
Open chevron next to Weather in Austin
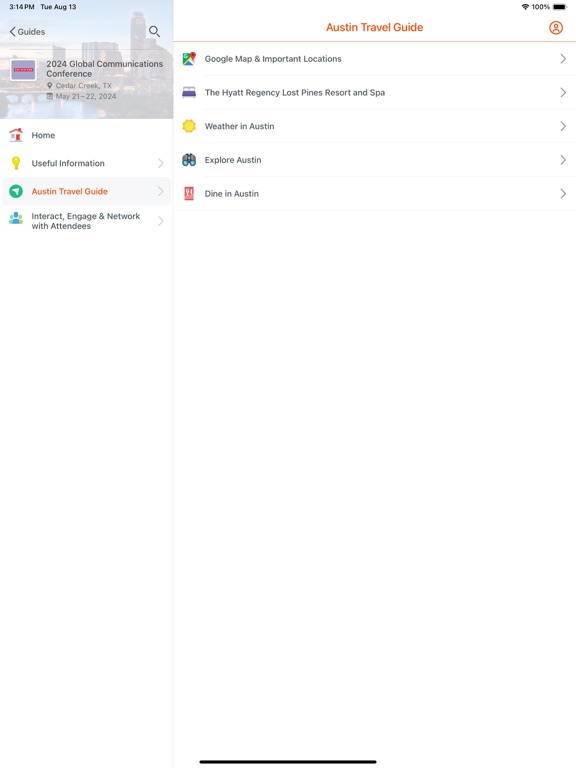(x=563, y=126)
